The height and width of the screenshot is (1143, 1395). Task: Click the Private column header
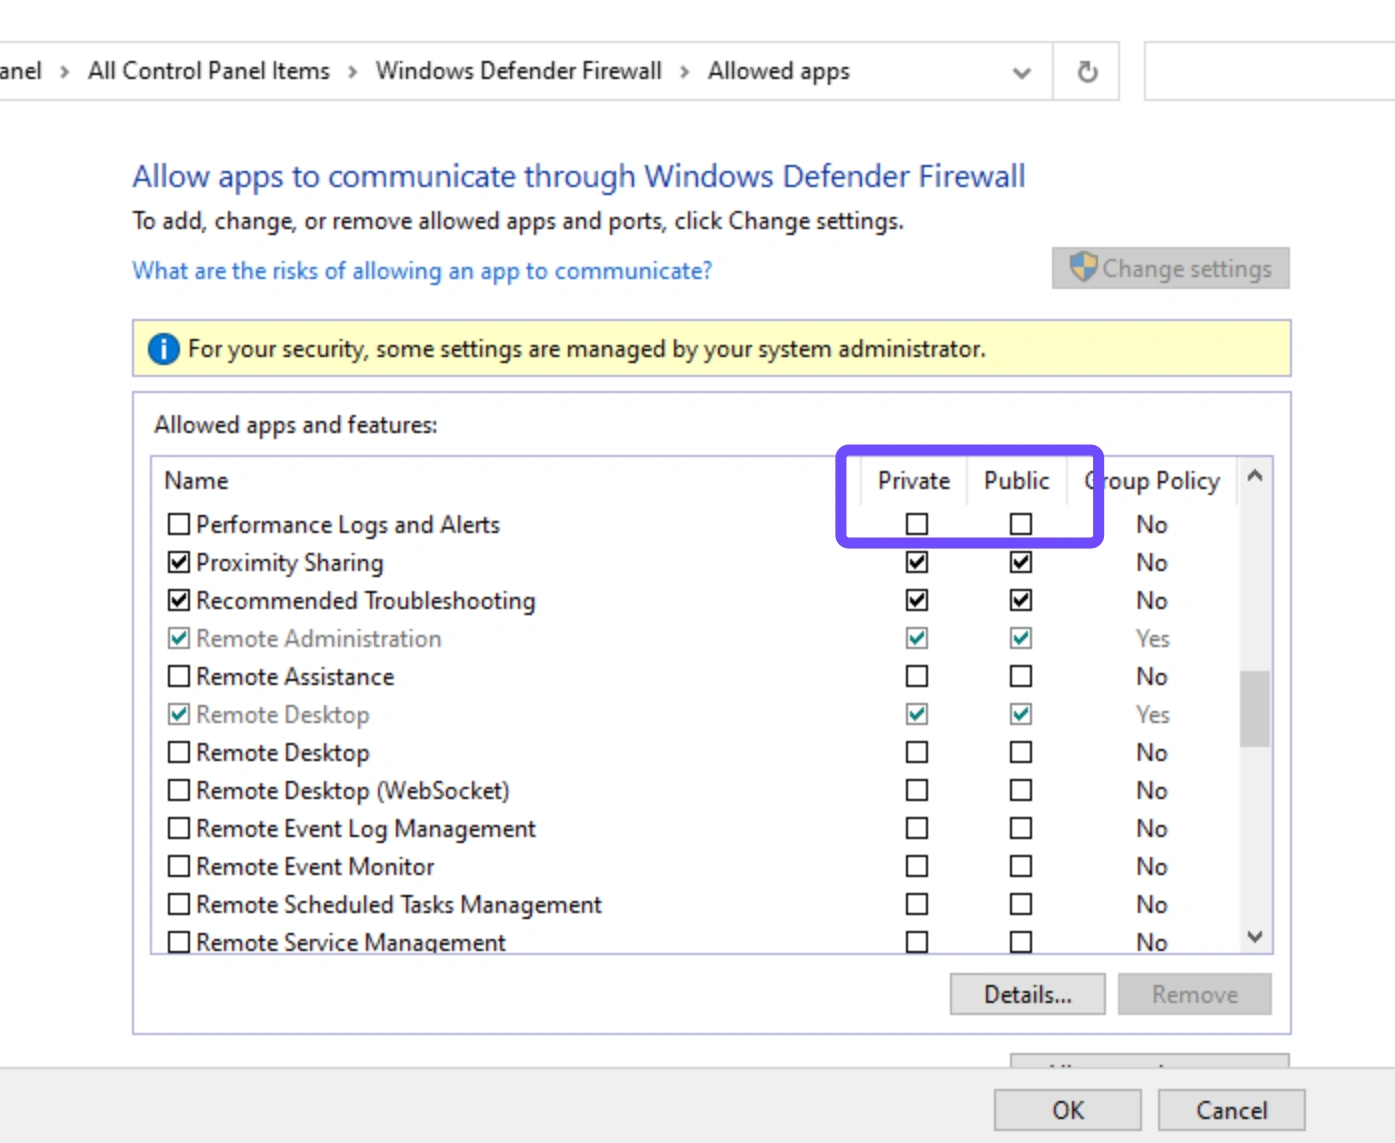[913, 481]
